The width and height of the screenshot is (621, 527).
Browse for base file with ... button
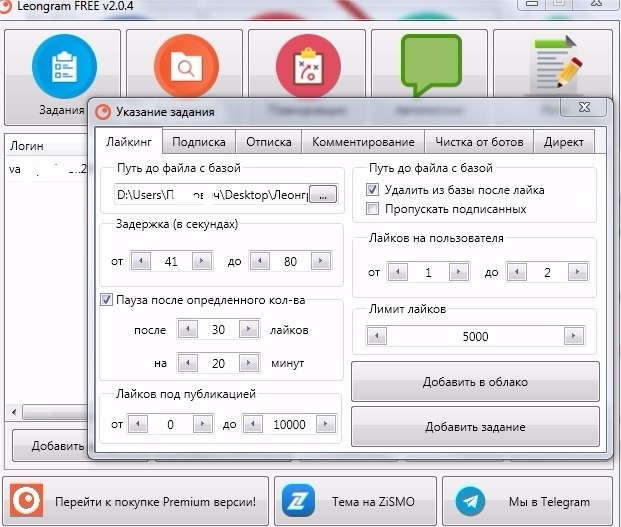point(323,195)
